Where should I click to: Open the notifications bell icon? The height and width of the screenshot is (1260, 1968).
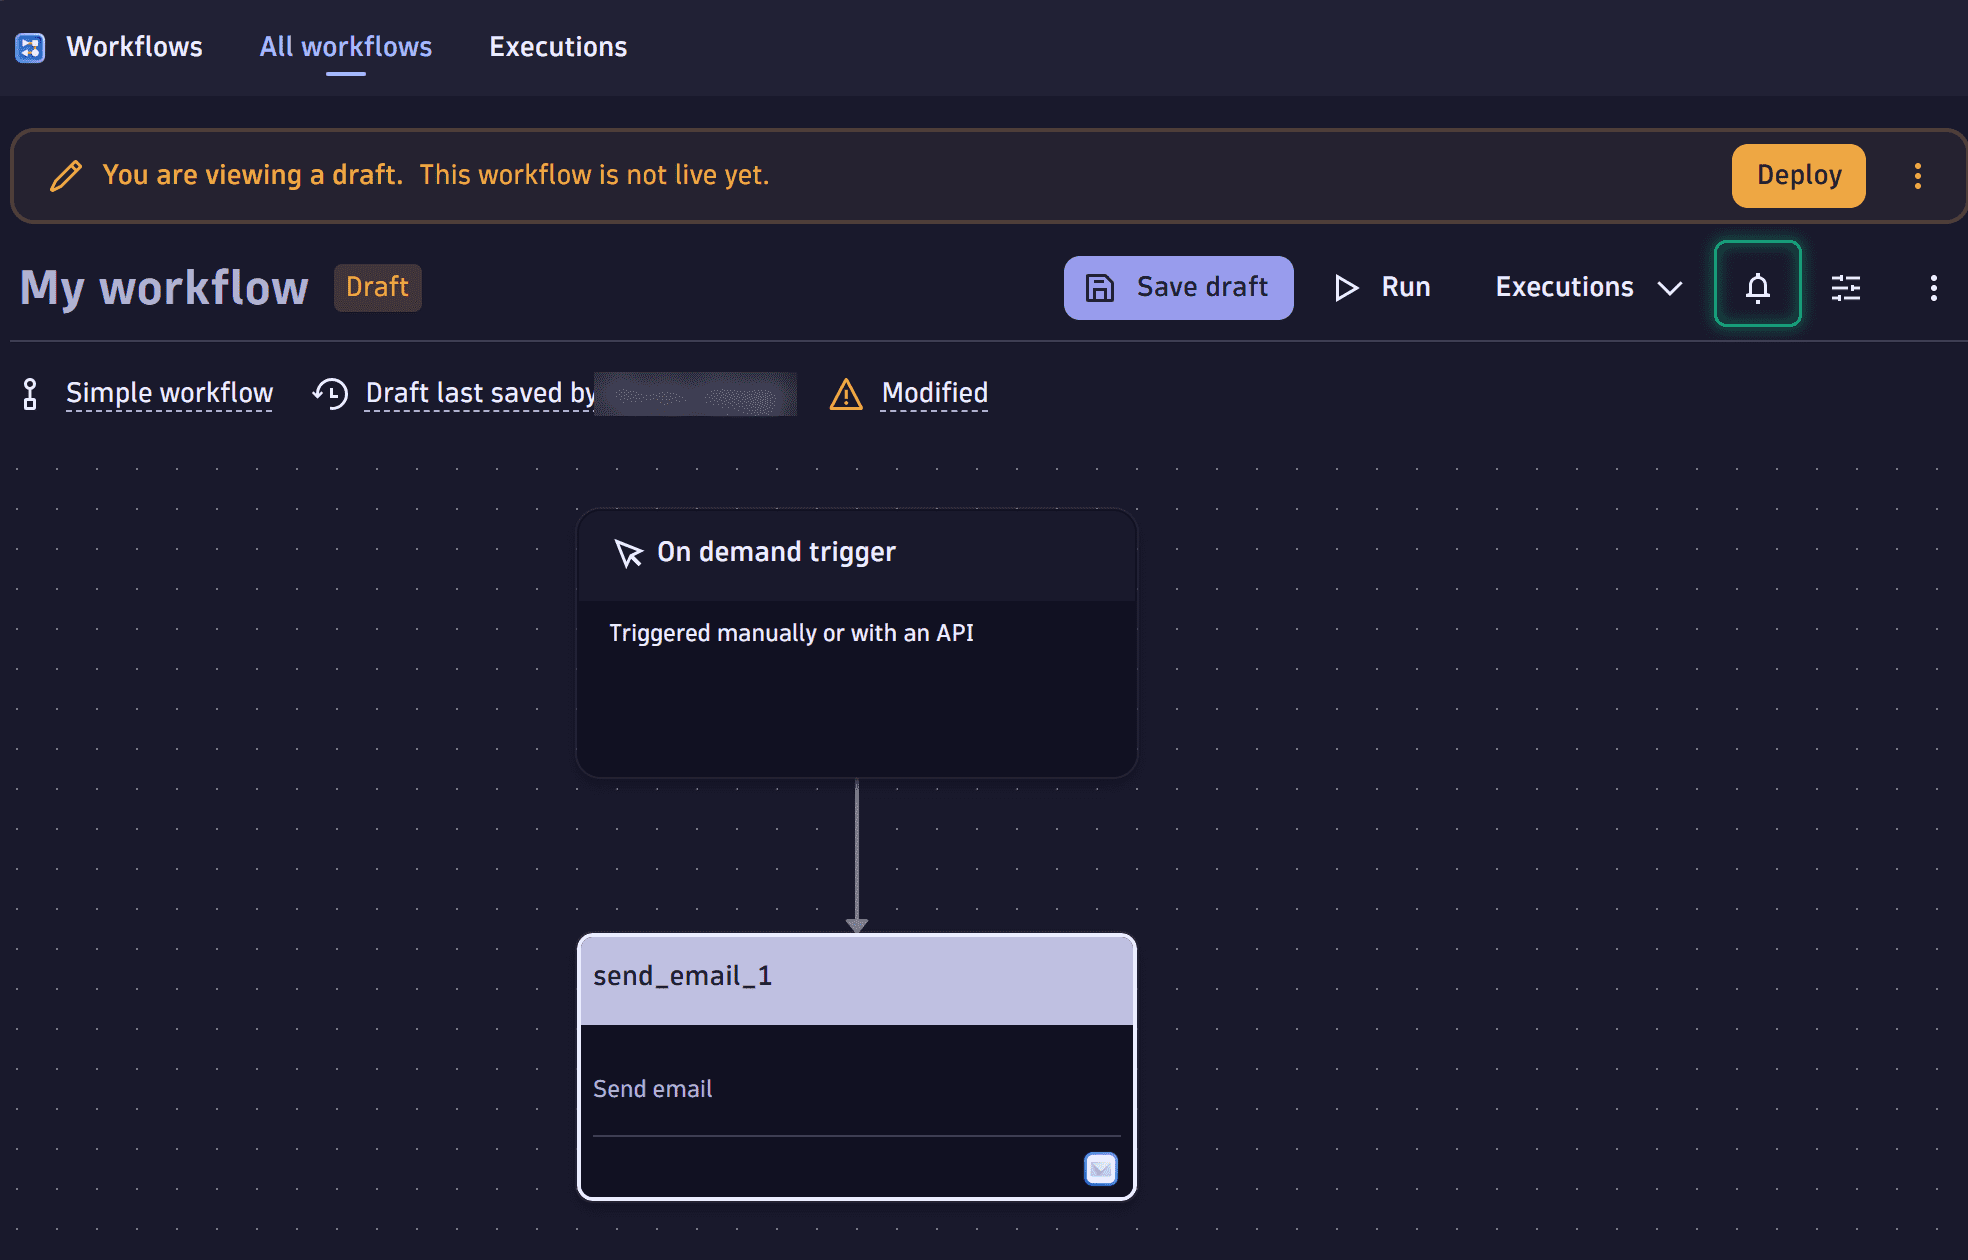1757,287
